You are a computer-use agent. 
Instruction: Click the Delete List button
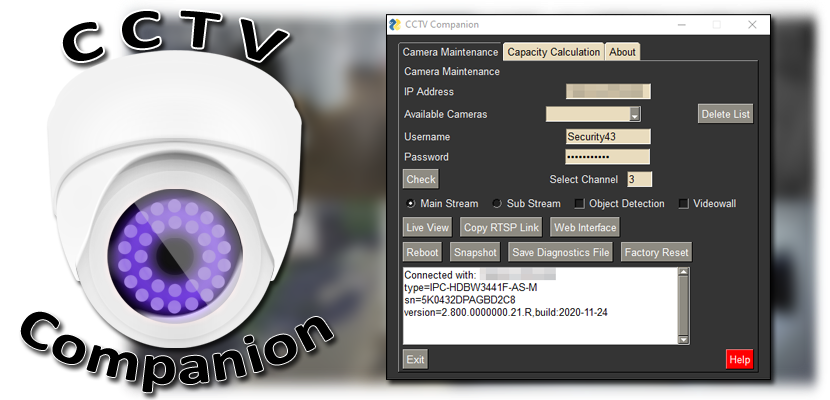(725, 114)
